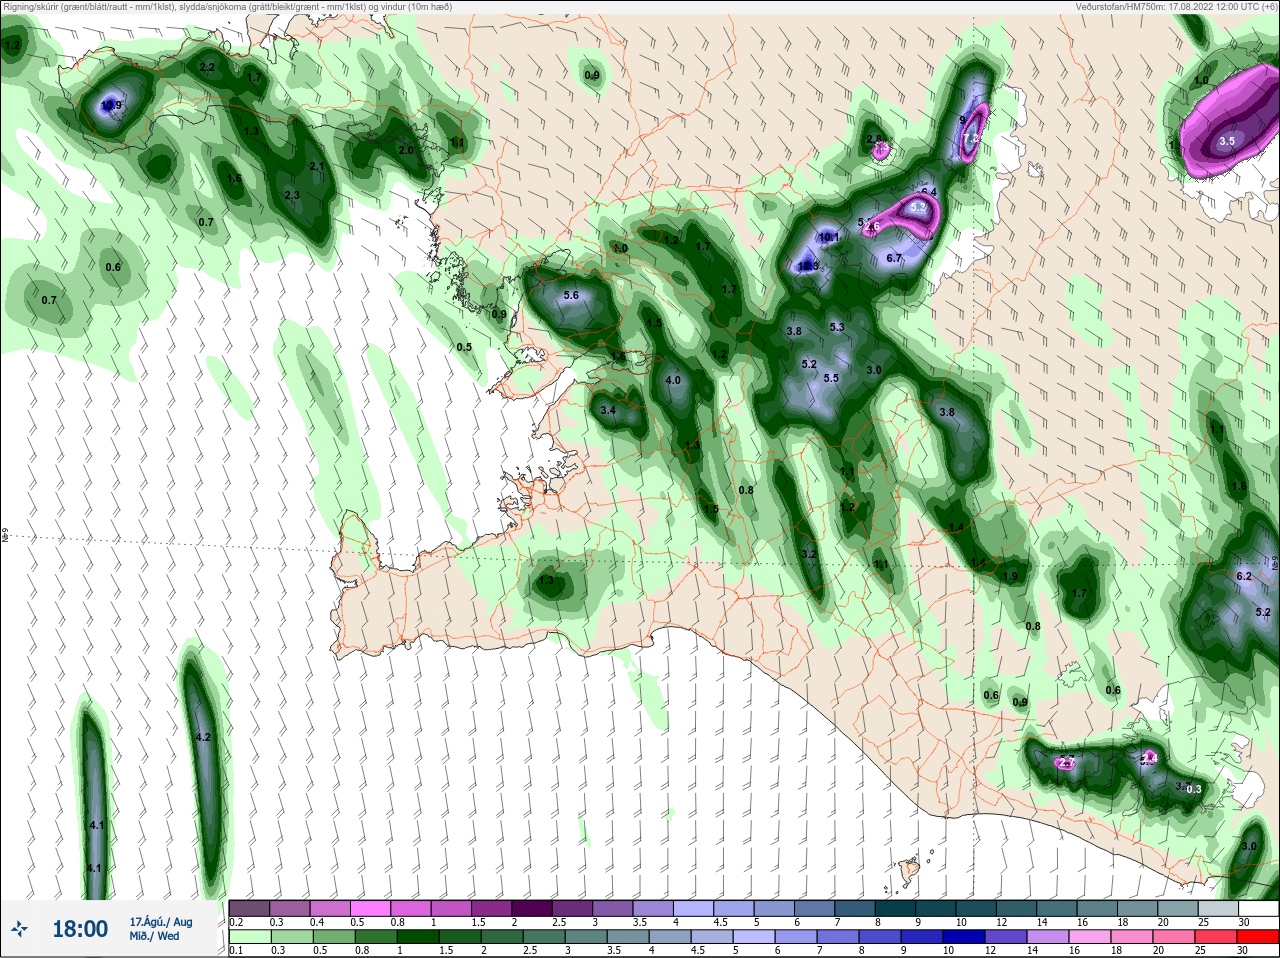Select the palest green rain swatch, 0.1–0.3
Viewport: 1280px width, 958px height.
pos(249,937)
